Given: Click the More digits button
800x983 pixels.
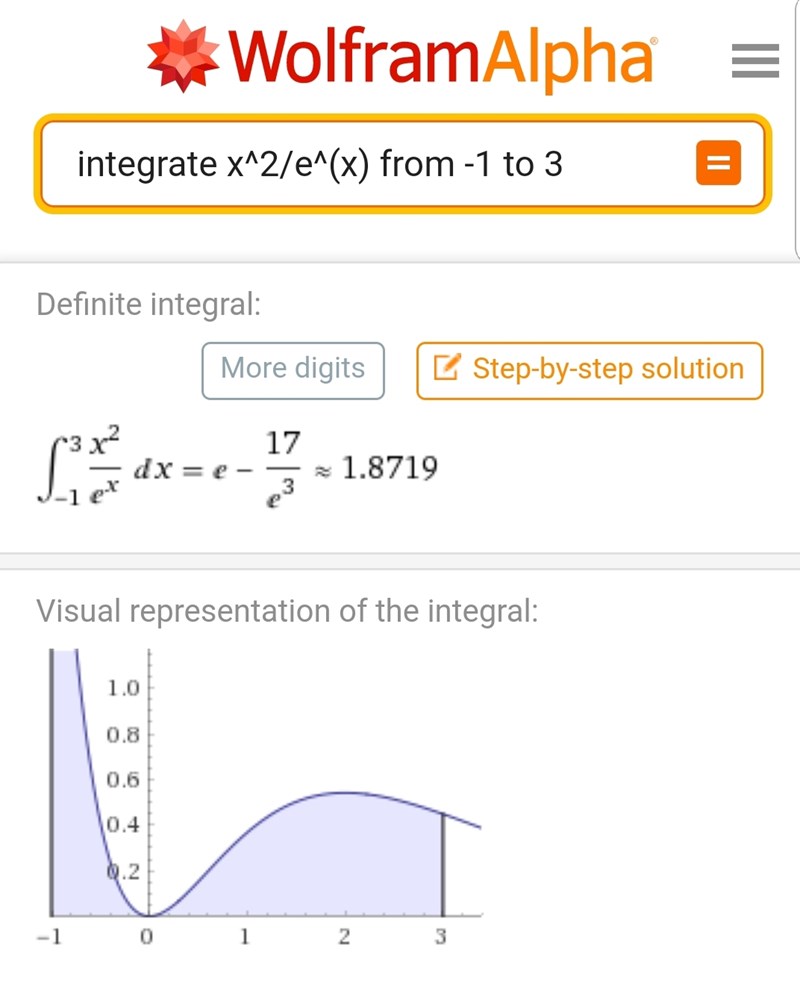Looking at the screenshot, I should coord(293,369).
